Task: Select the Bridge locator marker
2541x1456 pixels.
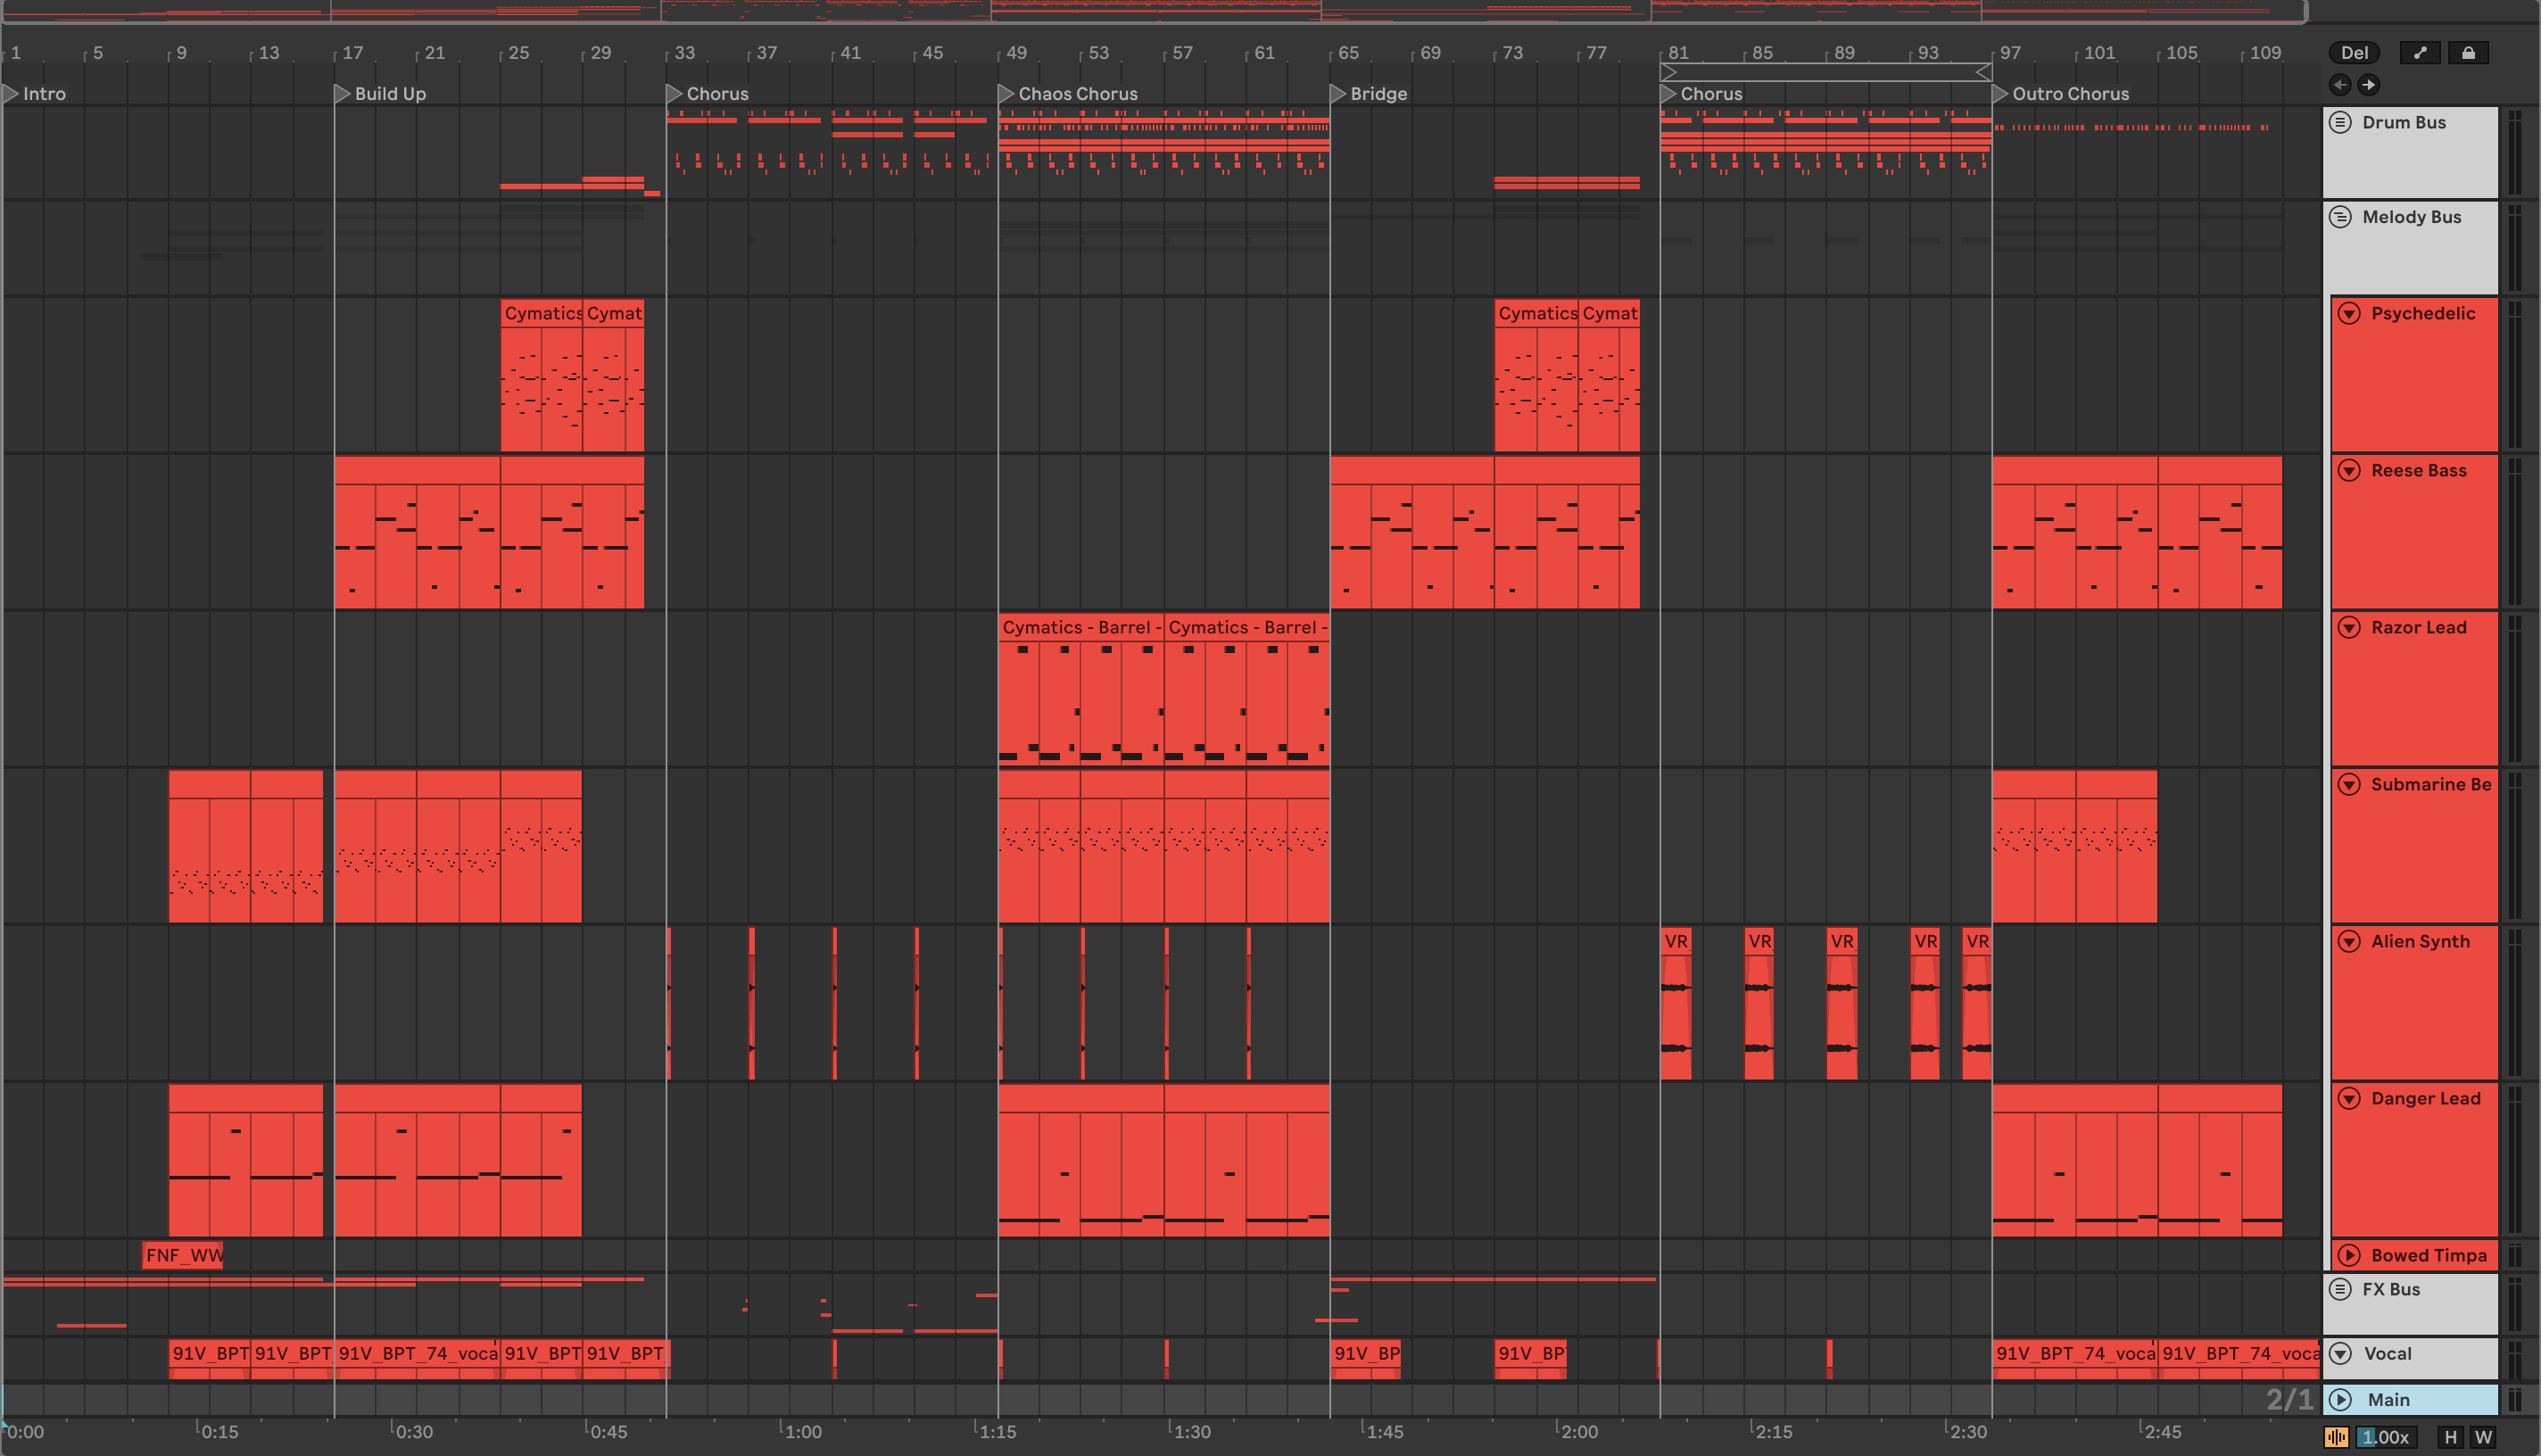Action: tap(1338, 94)
